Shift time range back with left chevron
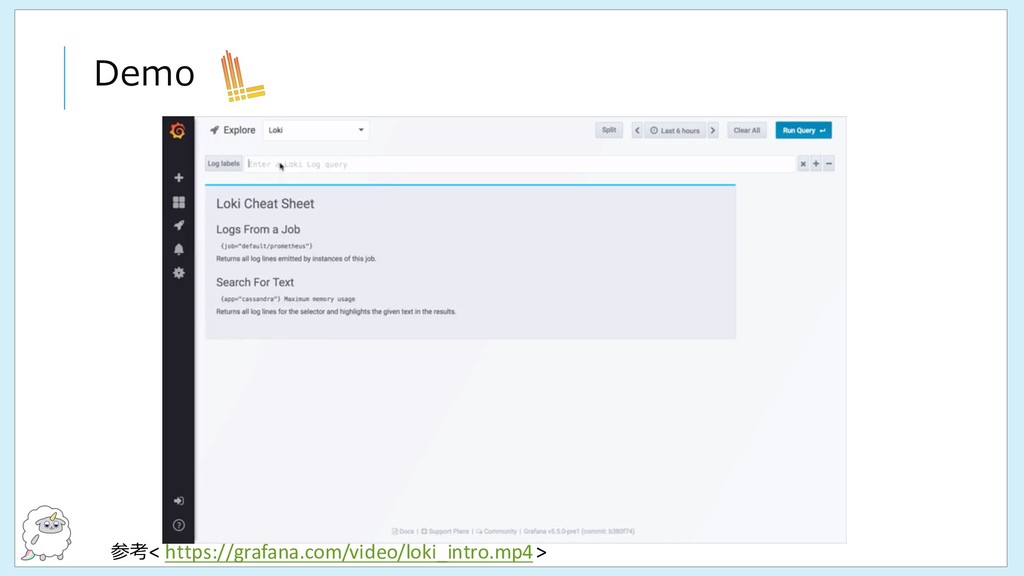The height and width of the screenshot is (576, 1024). tap(637, 131)
